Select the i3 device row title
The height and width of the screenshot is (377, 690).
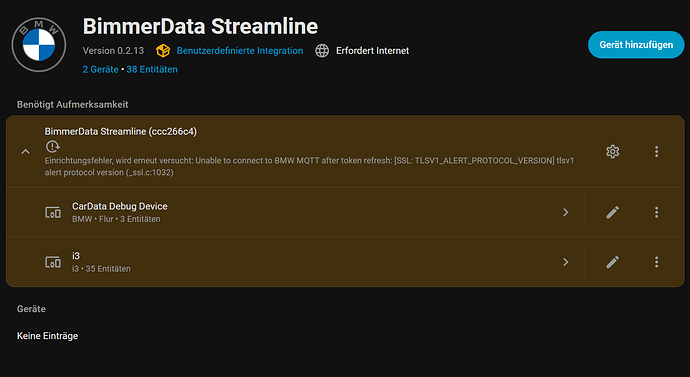(76, 256)
